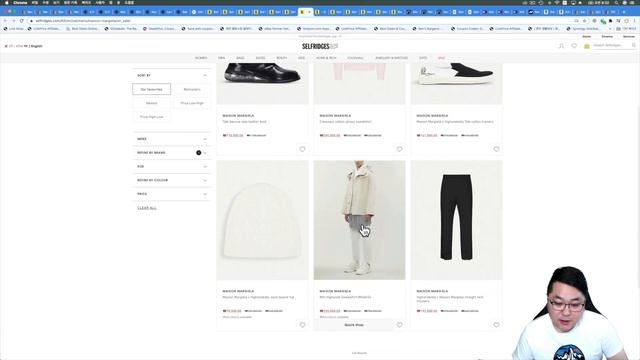640x360 pixels.
Task: Open the black leather boot image
Action: click(x=262, y=84)
